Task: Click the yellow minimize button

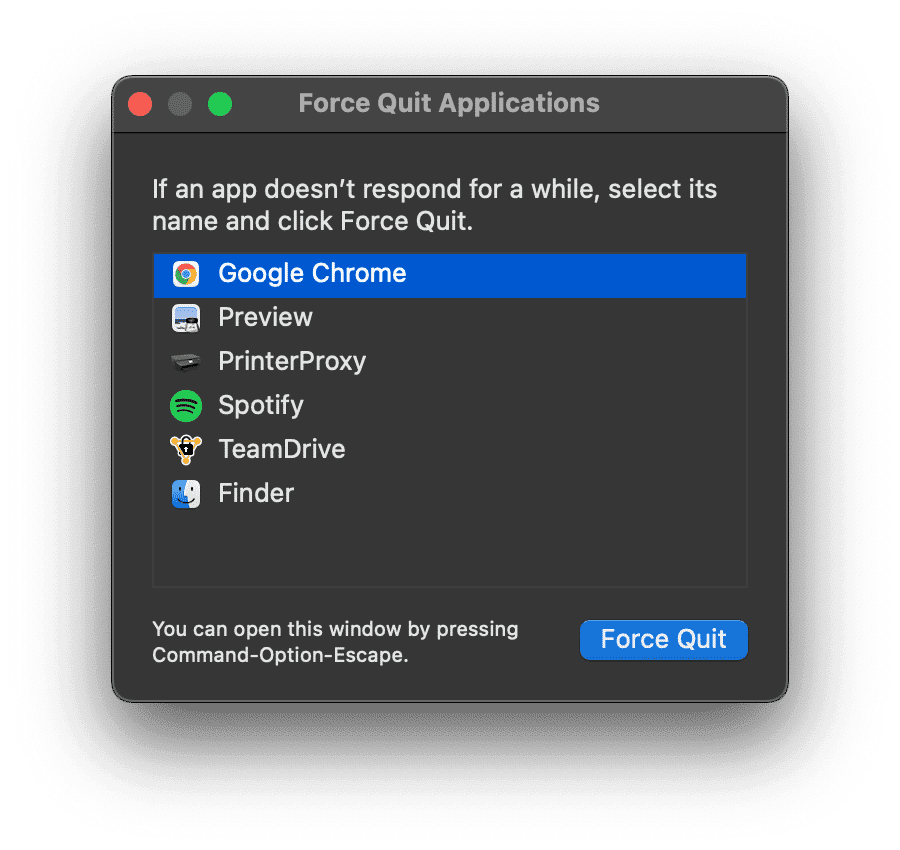Action: (180, 103)
